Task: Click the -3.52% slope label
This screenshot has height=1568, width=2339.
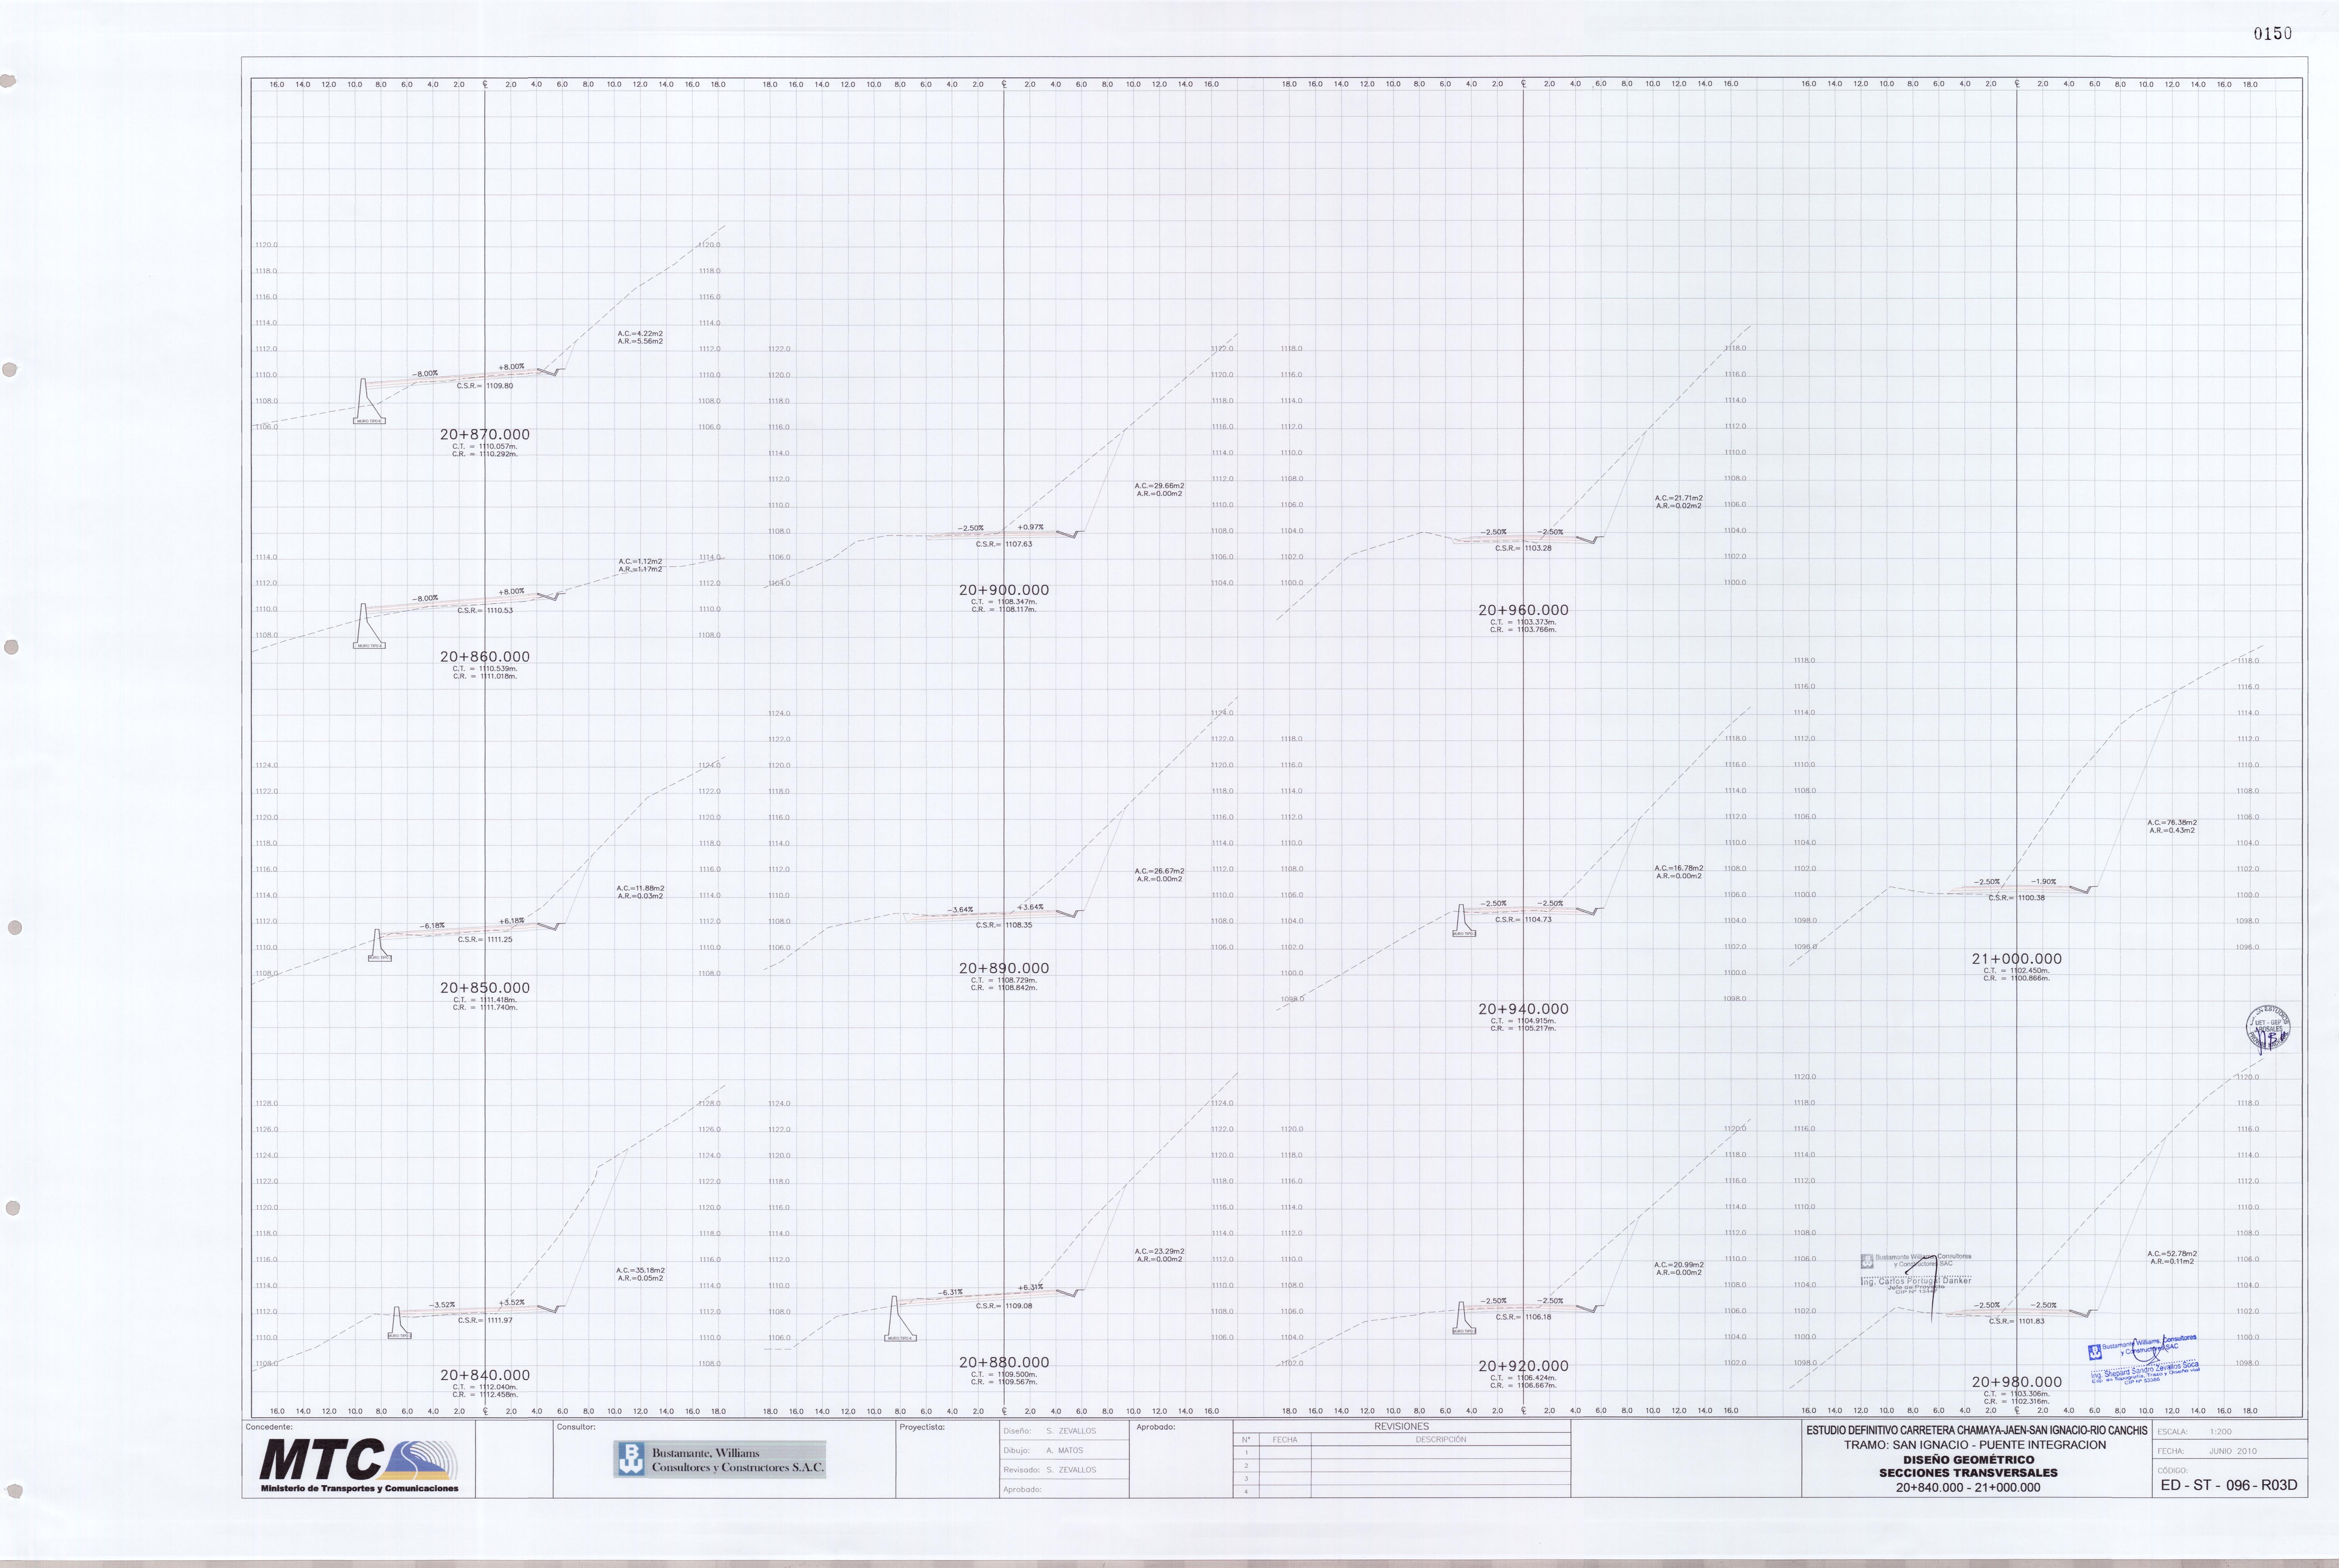Action: point(442,1305)
